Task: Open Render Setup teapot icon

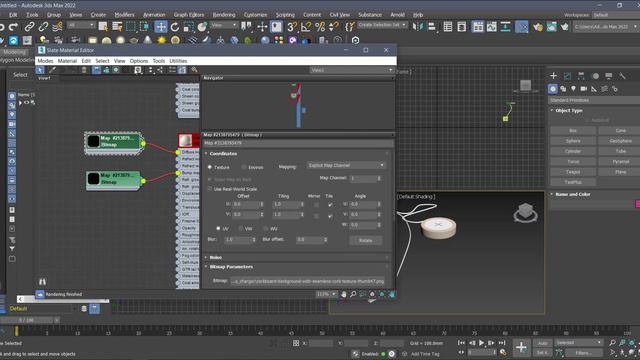Action: 538,27
